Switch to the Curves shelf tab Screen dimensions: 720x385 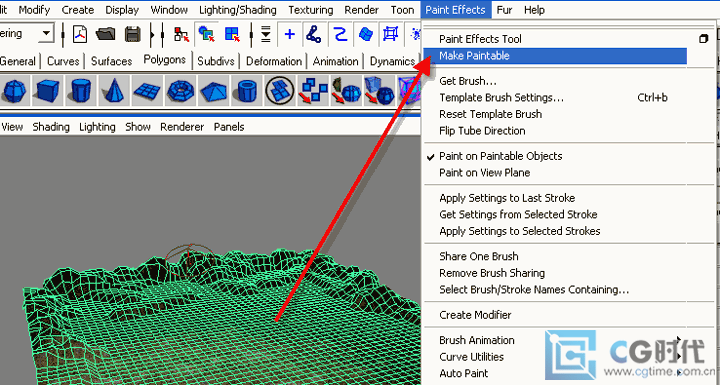pyautogui.click(x=63, y=61)
